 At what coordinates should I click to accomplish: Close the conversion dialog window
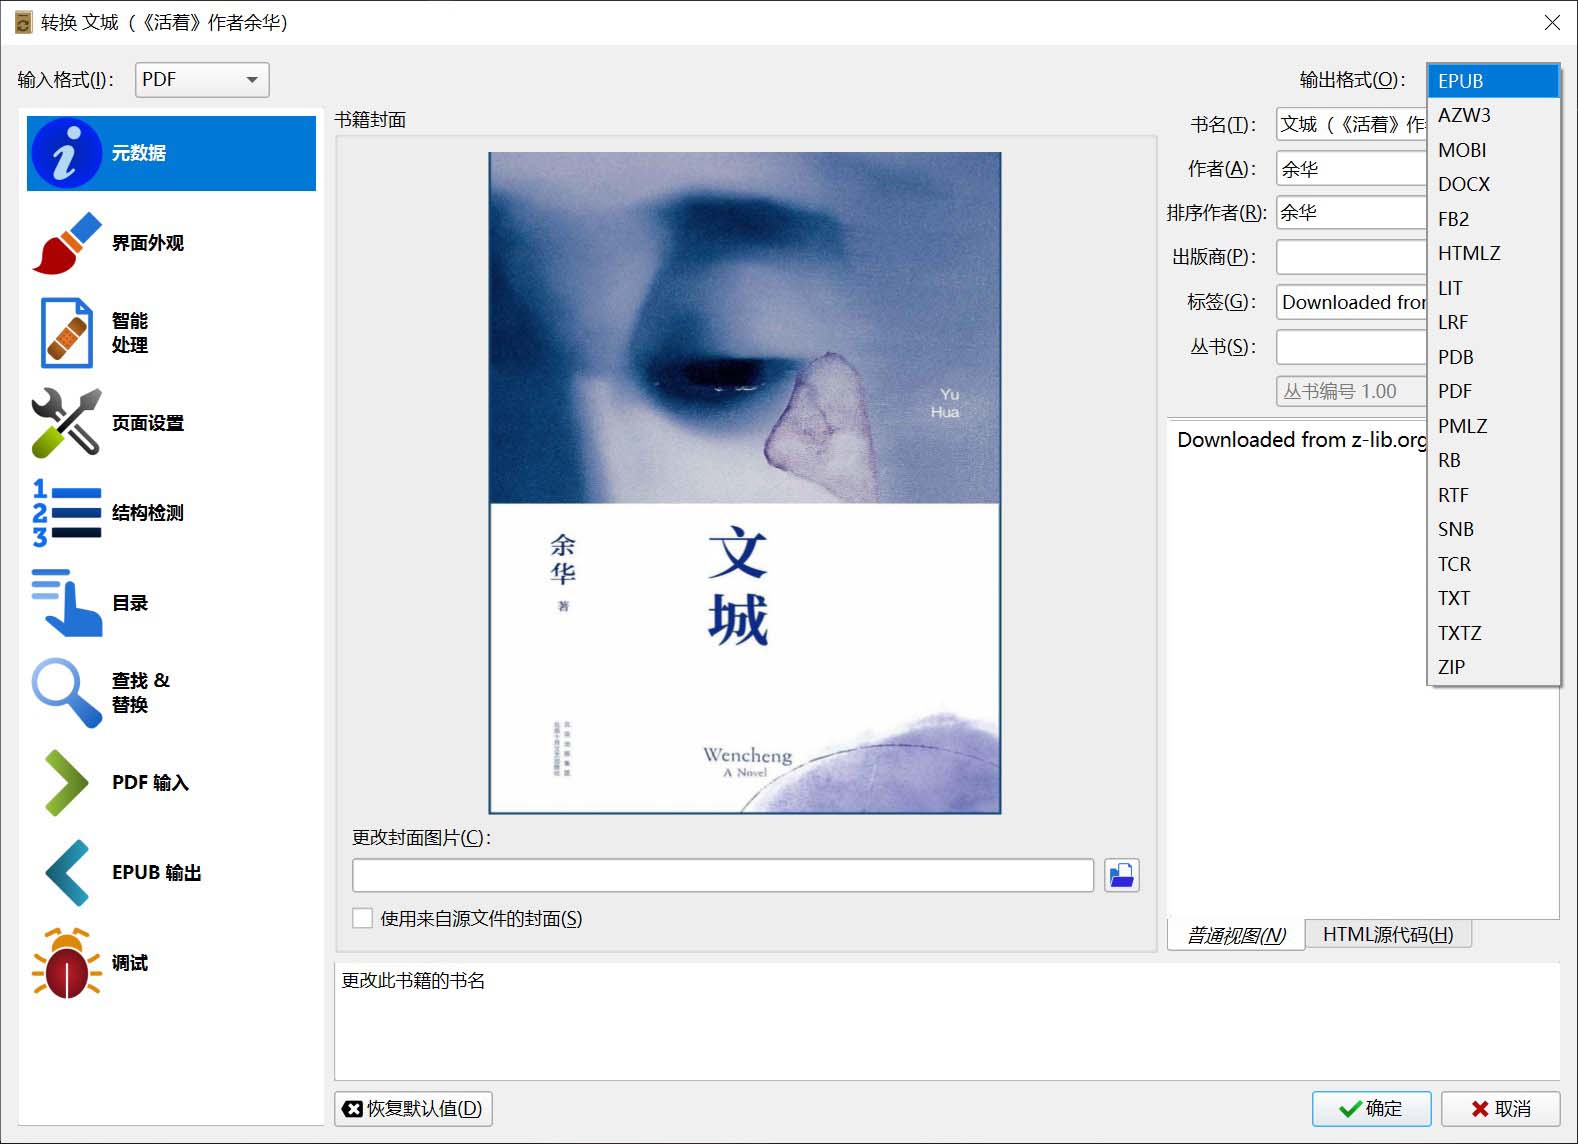(x=1552, y=22)
